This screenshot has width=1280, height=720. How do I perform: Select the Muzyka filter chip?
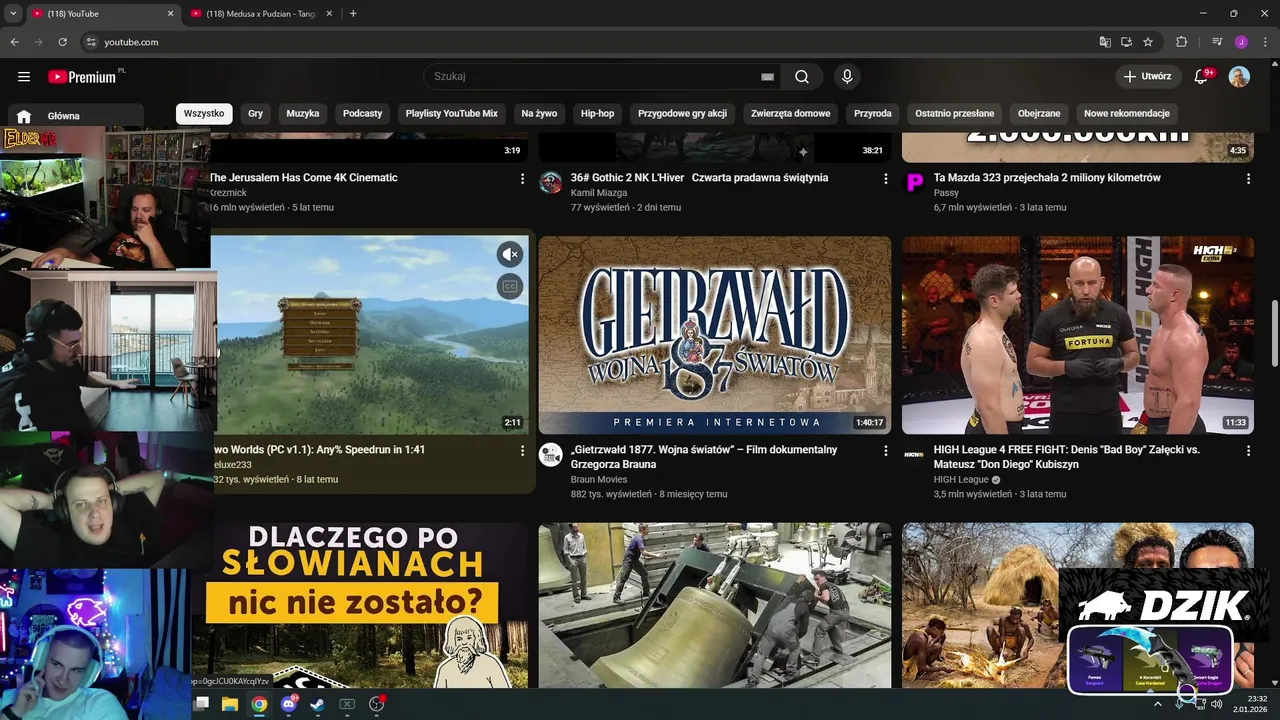303,114
